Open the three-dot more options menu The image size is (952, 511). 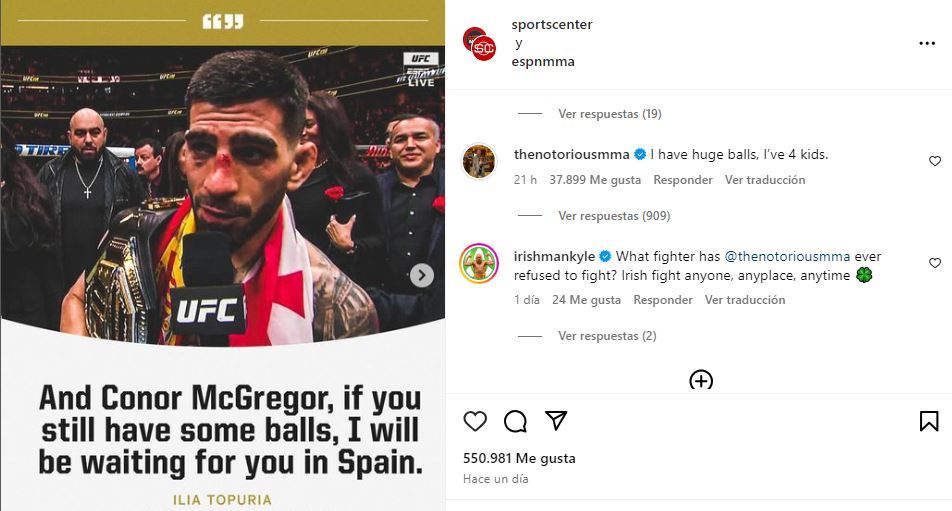[926, 43]
